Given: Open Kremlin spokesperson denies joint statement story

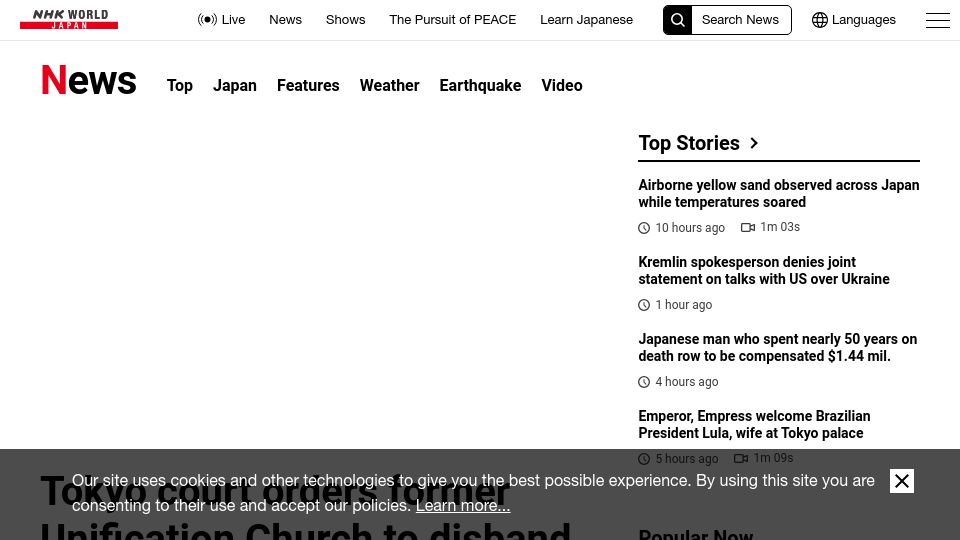Looking at the screenshot, I should coord(763,271).
